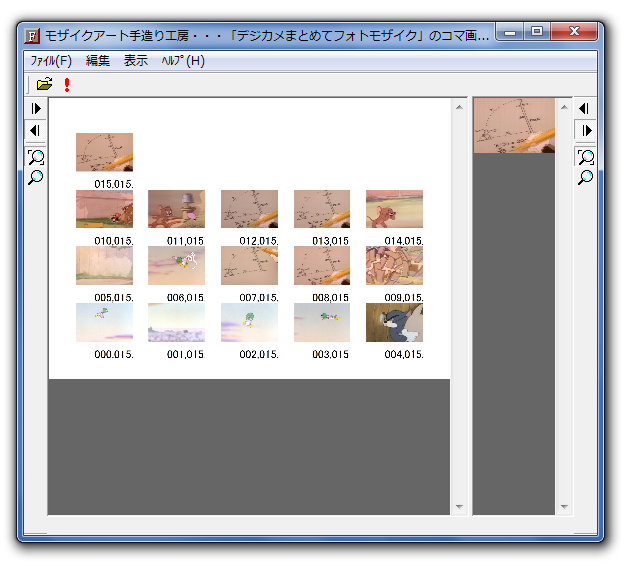Click the label text 000,015.
This screenshot has height=580, width=630.
pyautogui.click(x=114, y=354)
